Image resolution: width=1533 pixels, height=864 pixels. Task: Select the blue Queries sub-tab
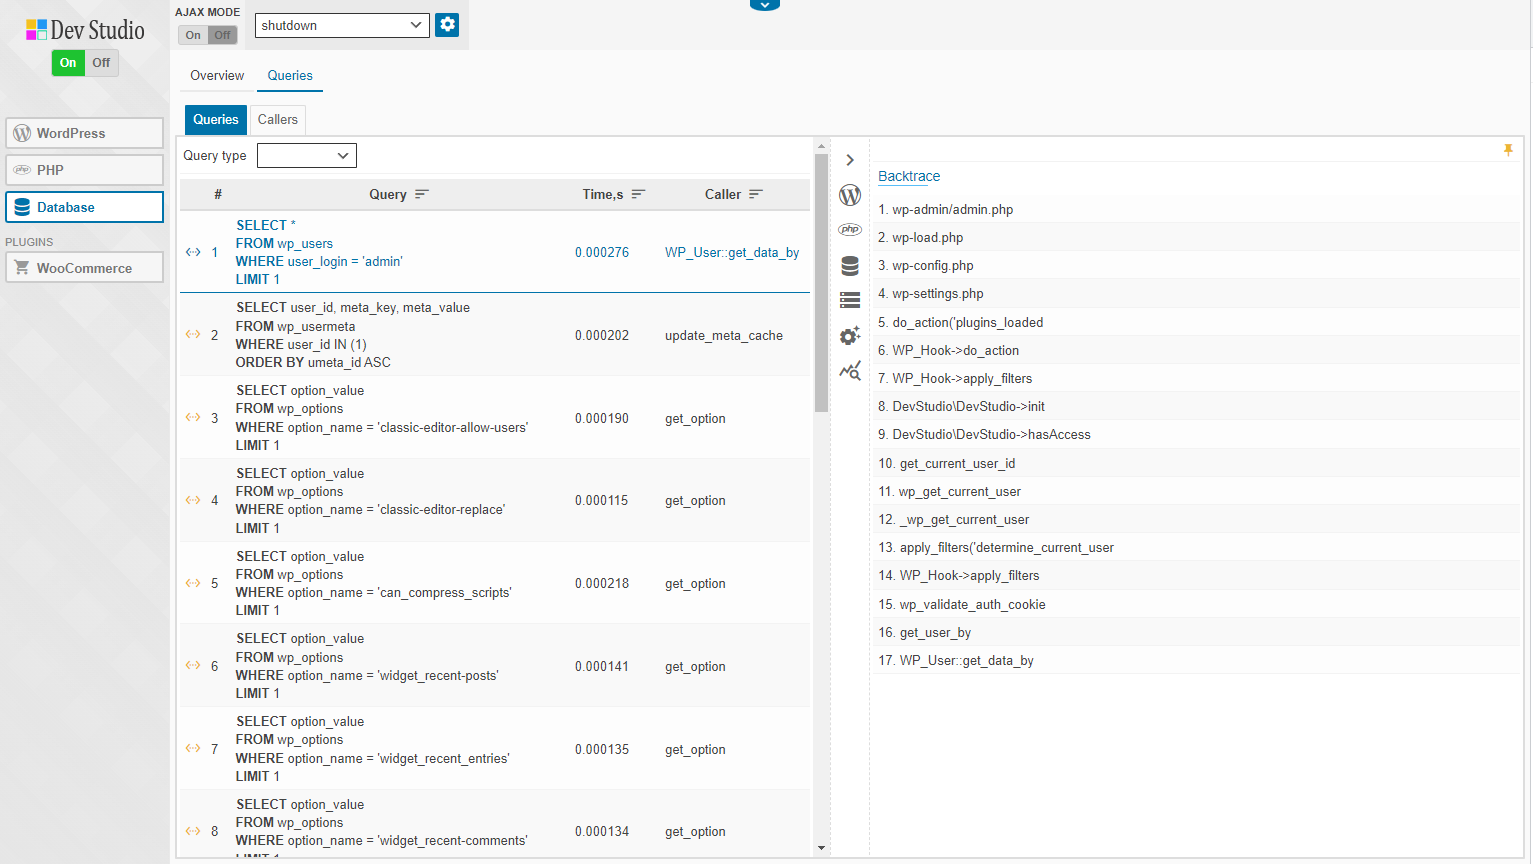click(216, 119)
